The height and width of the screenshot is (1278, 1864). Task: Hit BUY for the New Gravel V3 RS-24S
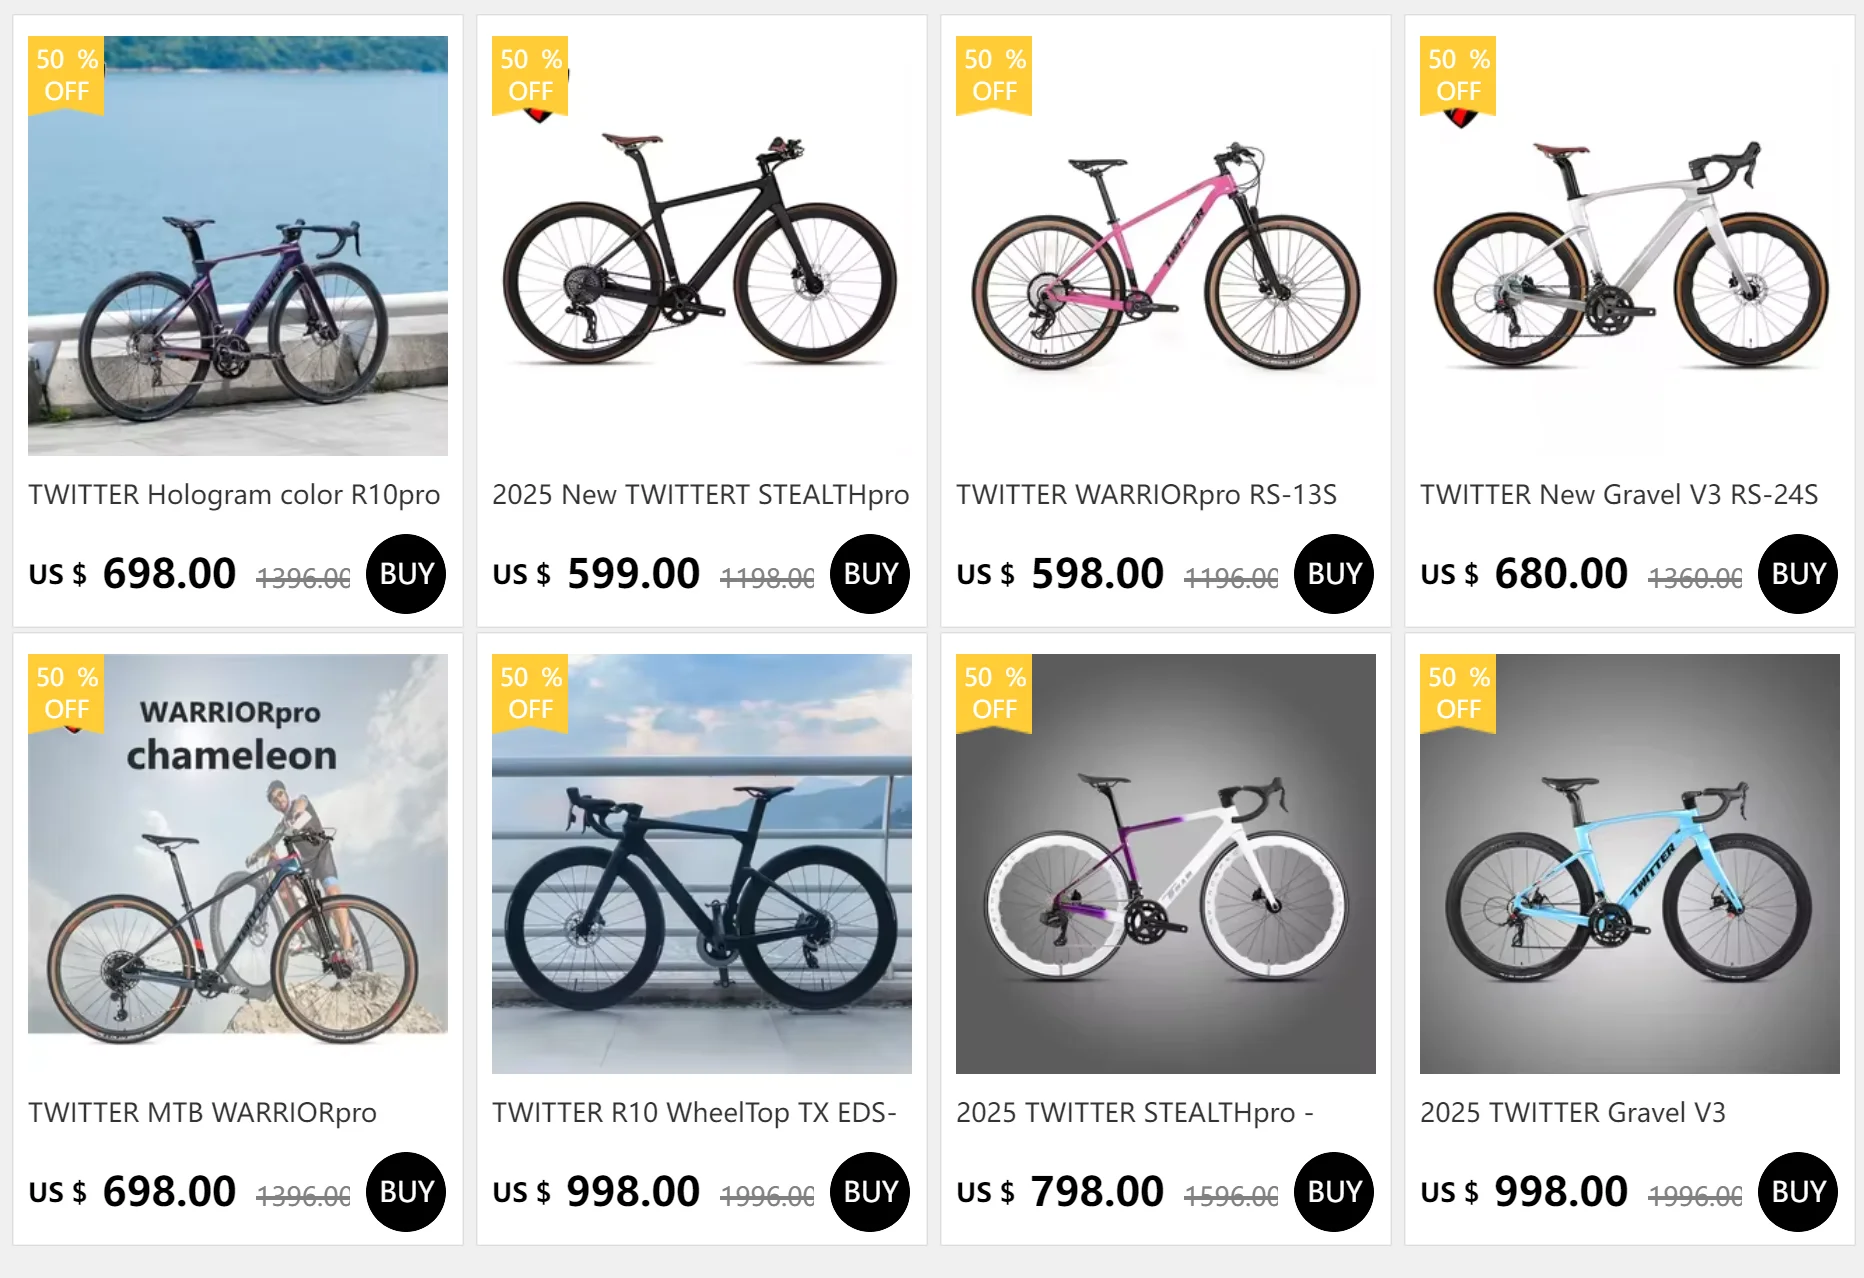pyautogui.click(x=1798, y=574)
